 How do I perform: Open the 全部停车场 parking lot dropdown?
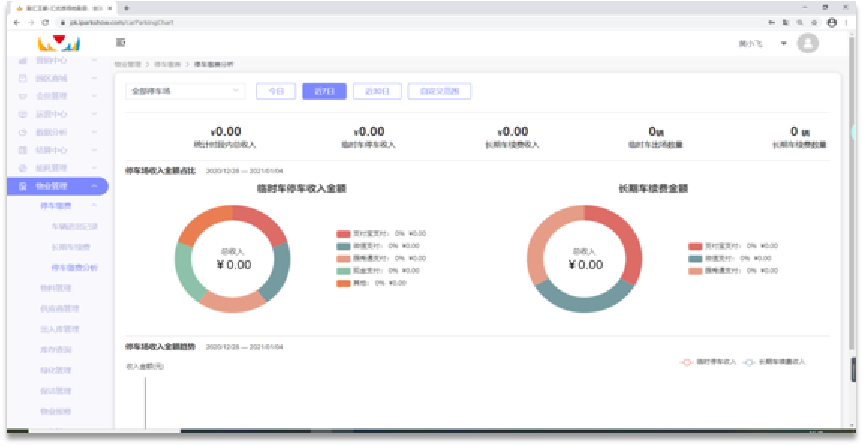click(x=185, y=91)
